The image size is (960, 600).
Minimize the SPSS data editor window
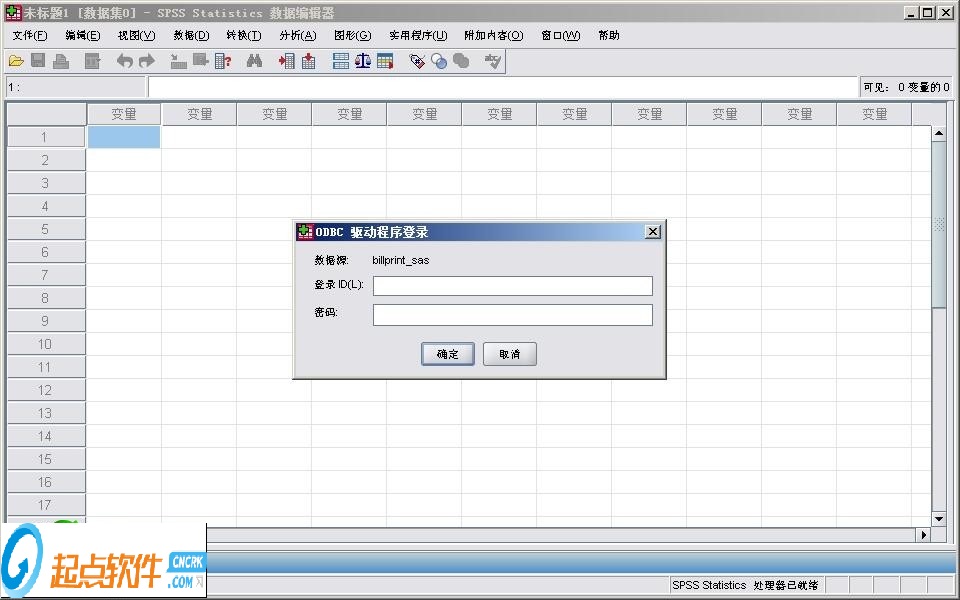(912, 12)
